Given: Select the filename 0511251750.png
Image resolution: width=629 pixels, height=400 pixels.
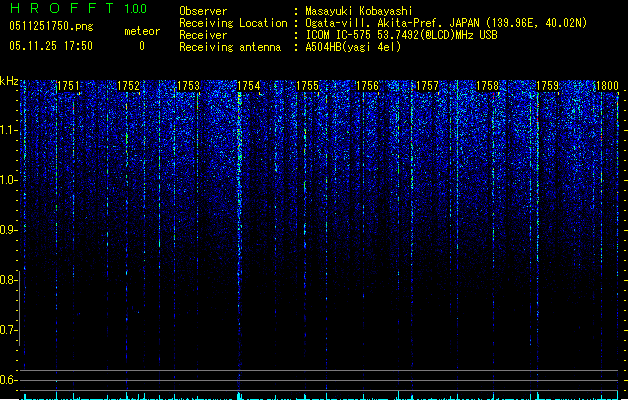Looking at the screenshot, I should tap(51, 26).
